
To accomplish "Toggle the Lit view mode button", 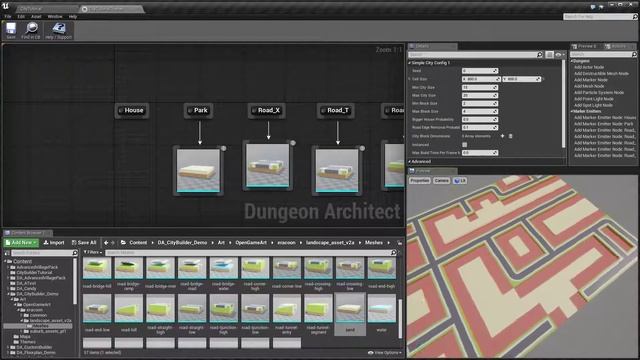I will click(x=460, y=180).
